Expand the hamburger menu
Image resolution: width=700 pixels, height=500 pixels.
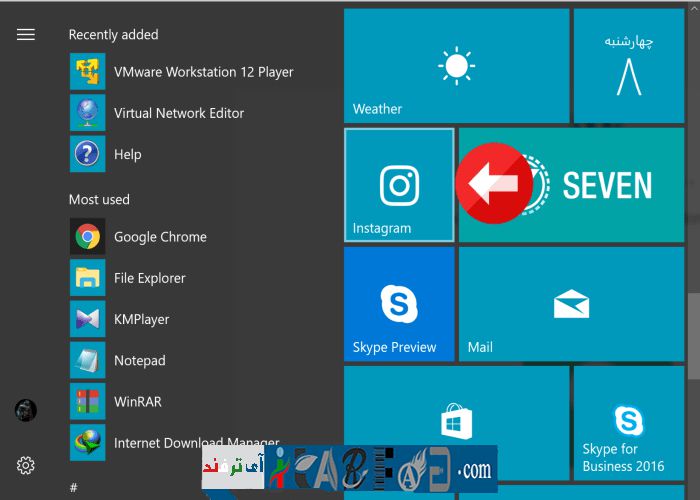26,35
